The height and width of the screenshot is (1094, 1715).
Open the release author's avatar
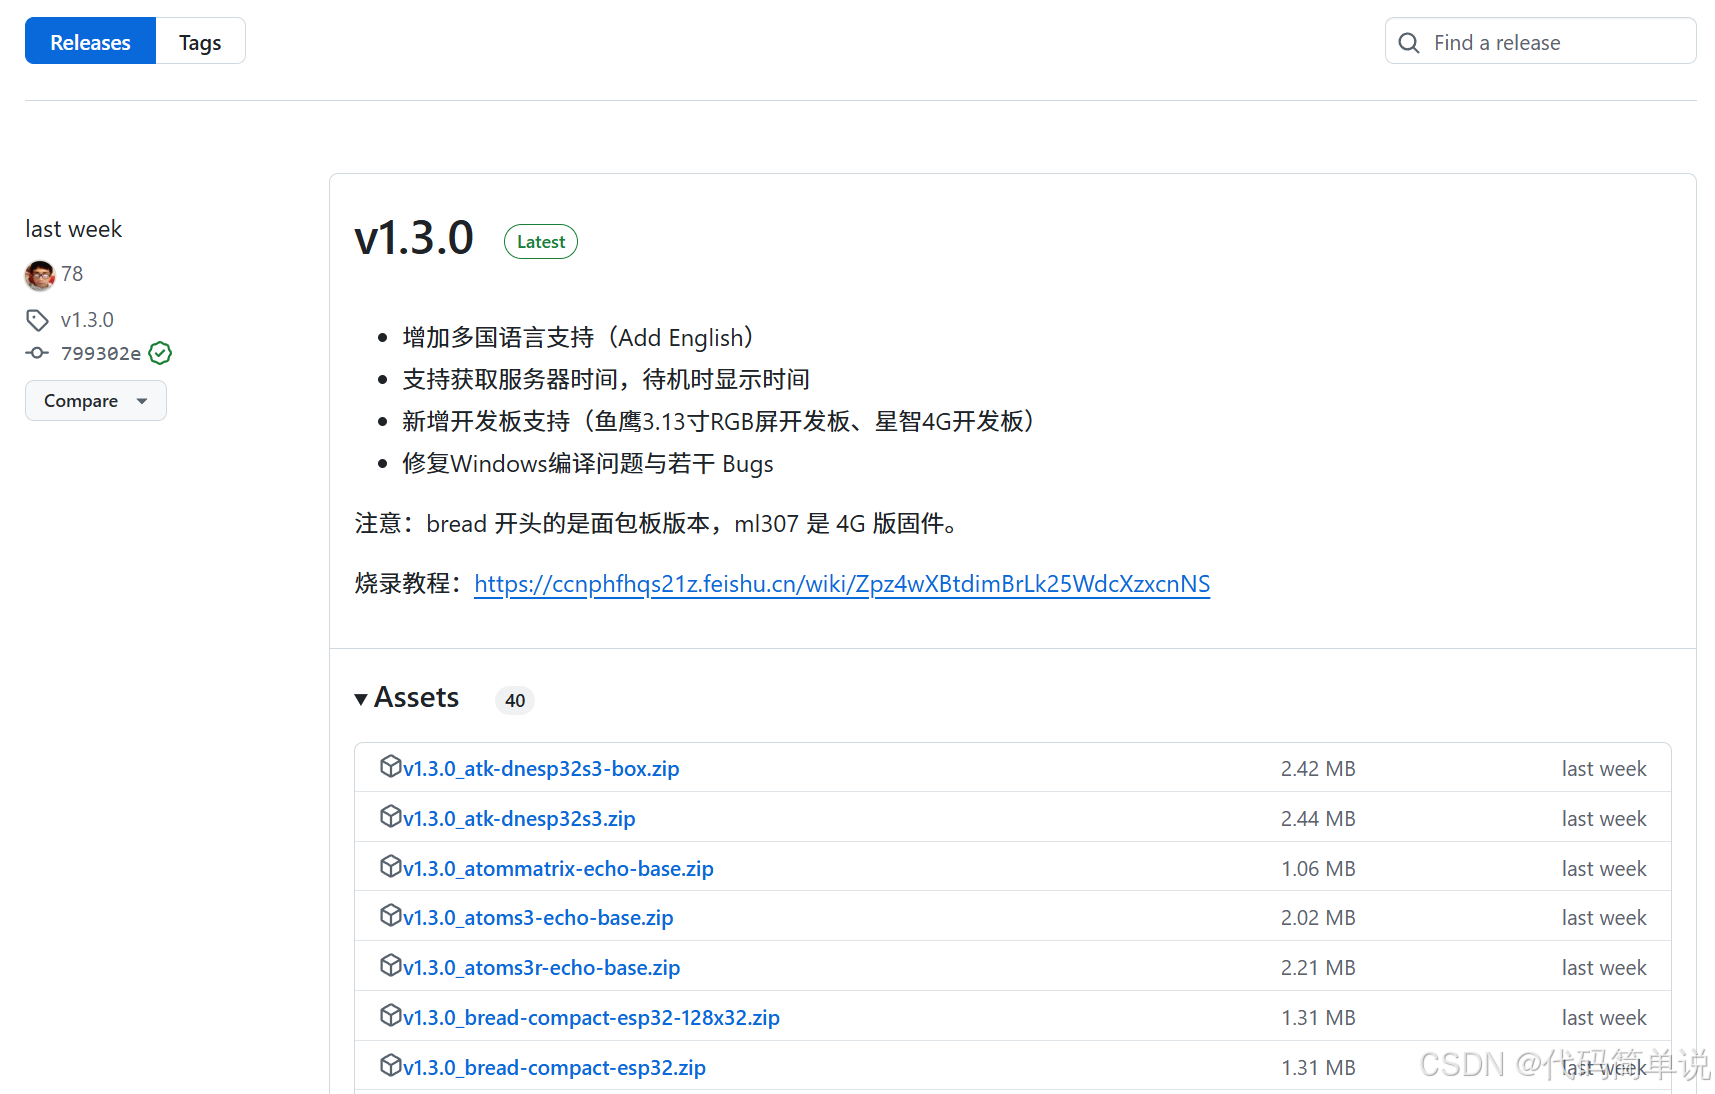pyautogui.click(x=40, y=275)
